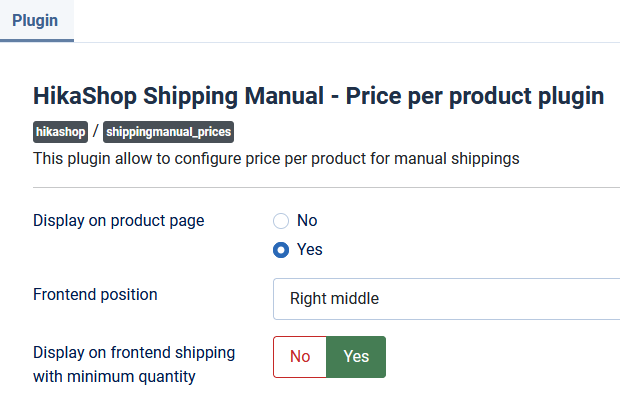Click the 'No' text beside the radio

307,221
